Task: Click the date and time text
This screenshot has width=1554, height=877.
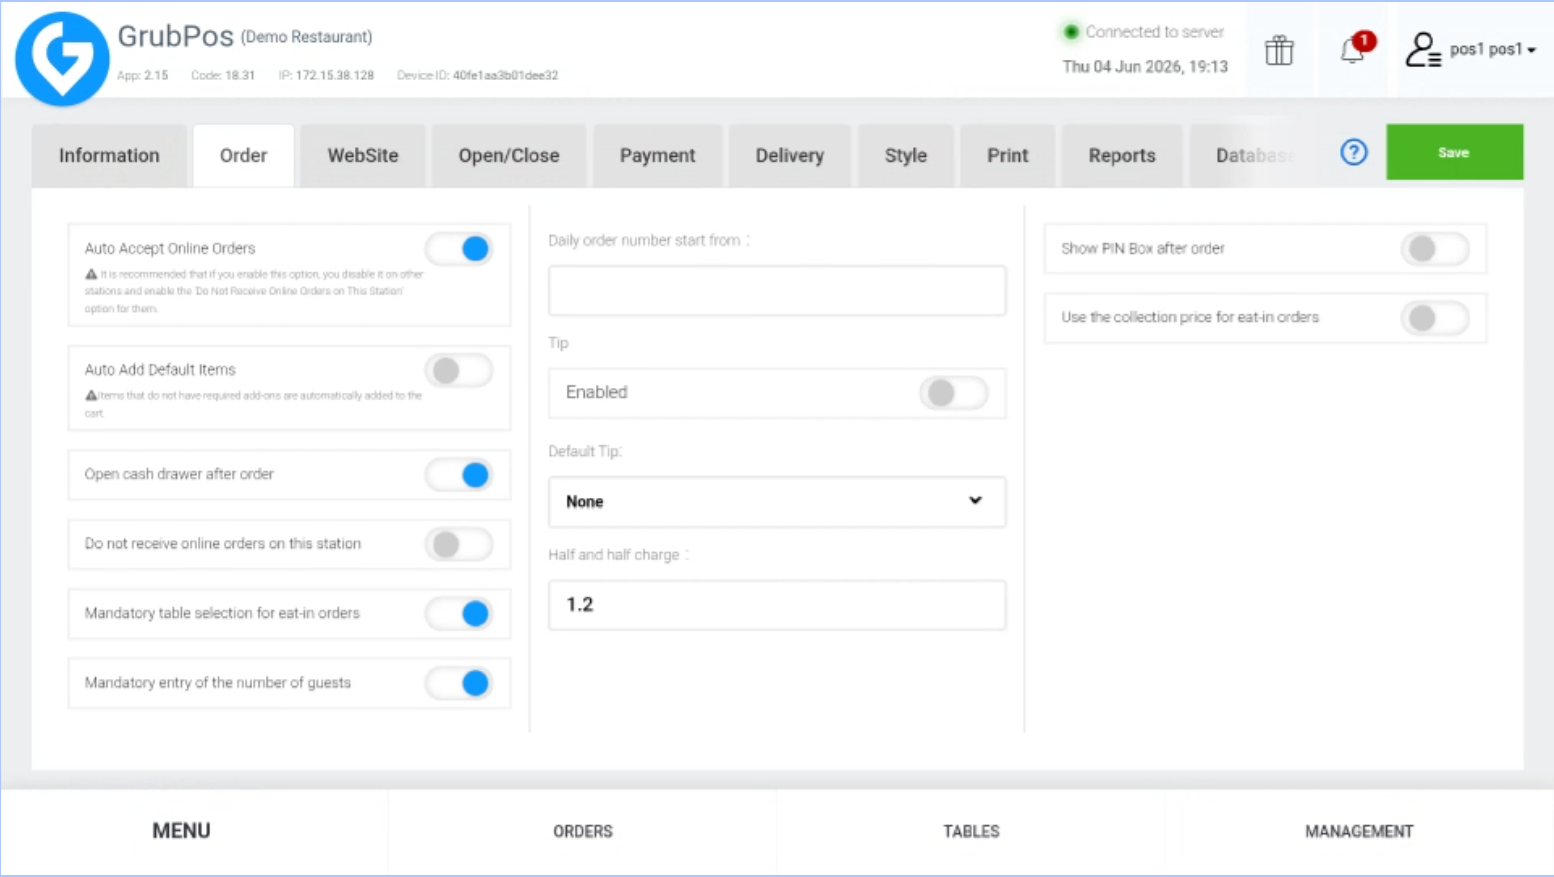Action: click(1145, 67)
